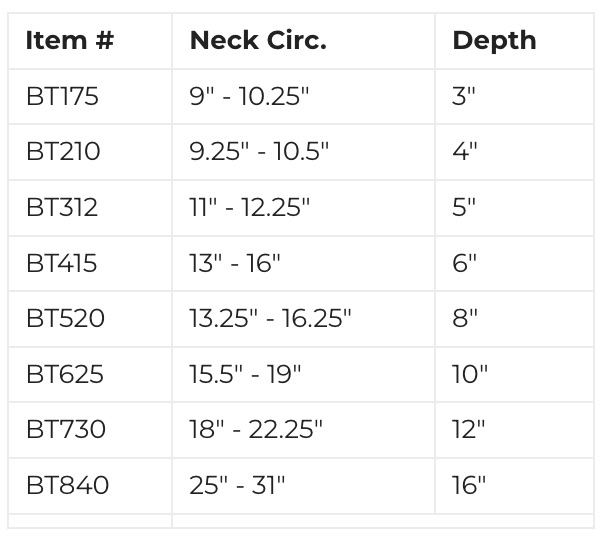Viewport: 604px width, 538px height.
Task: Click the 11" - 12.25" neck size cell
Action: point(250,208)
